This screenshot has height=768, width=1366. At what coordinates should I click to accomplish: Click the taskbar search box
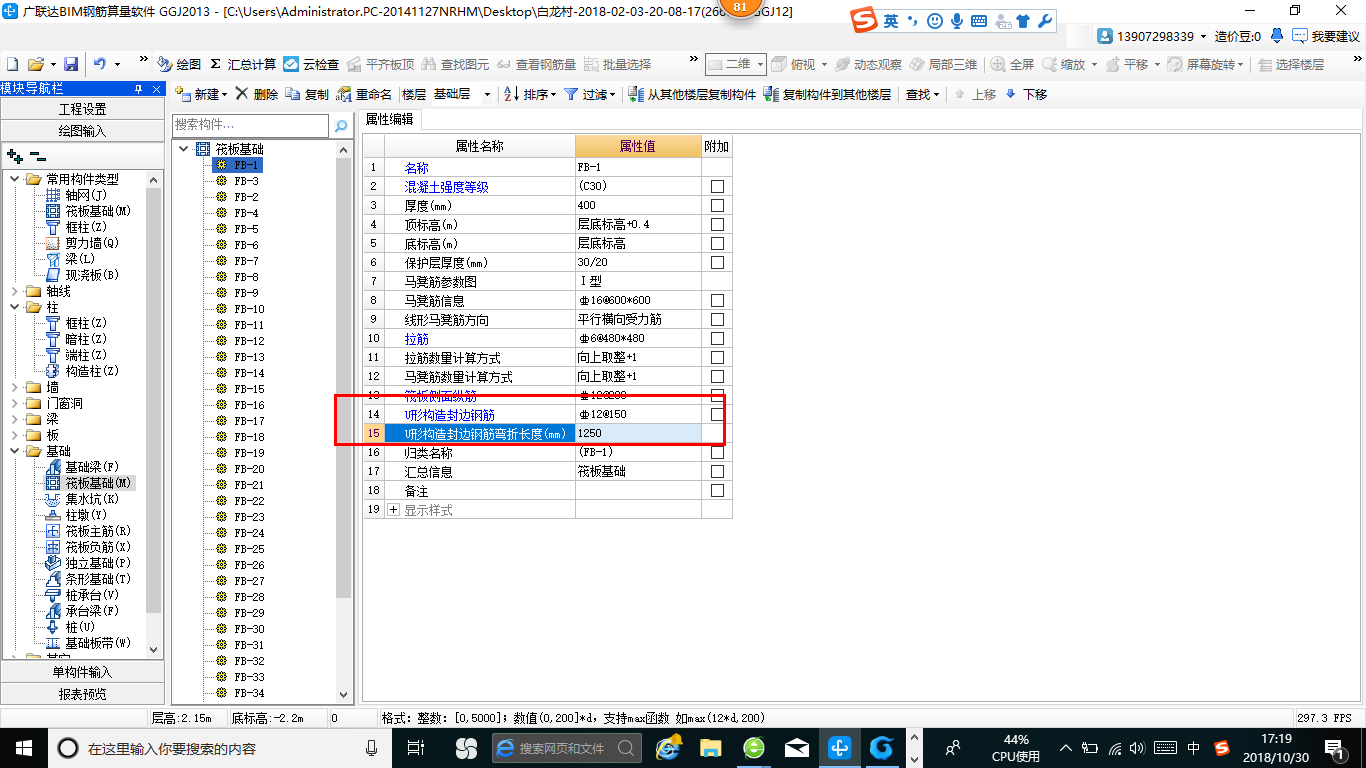pos(218,747)
